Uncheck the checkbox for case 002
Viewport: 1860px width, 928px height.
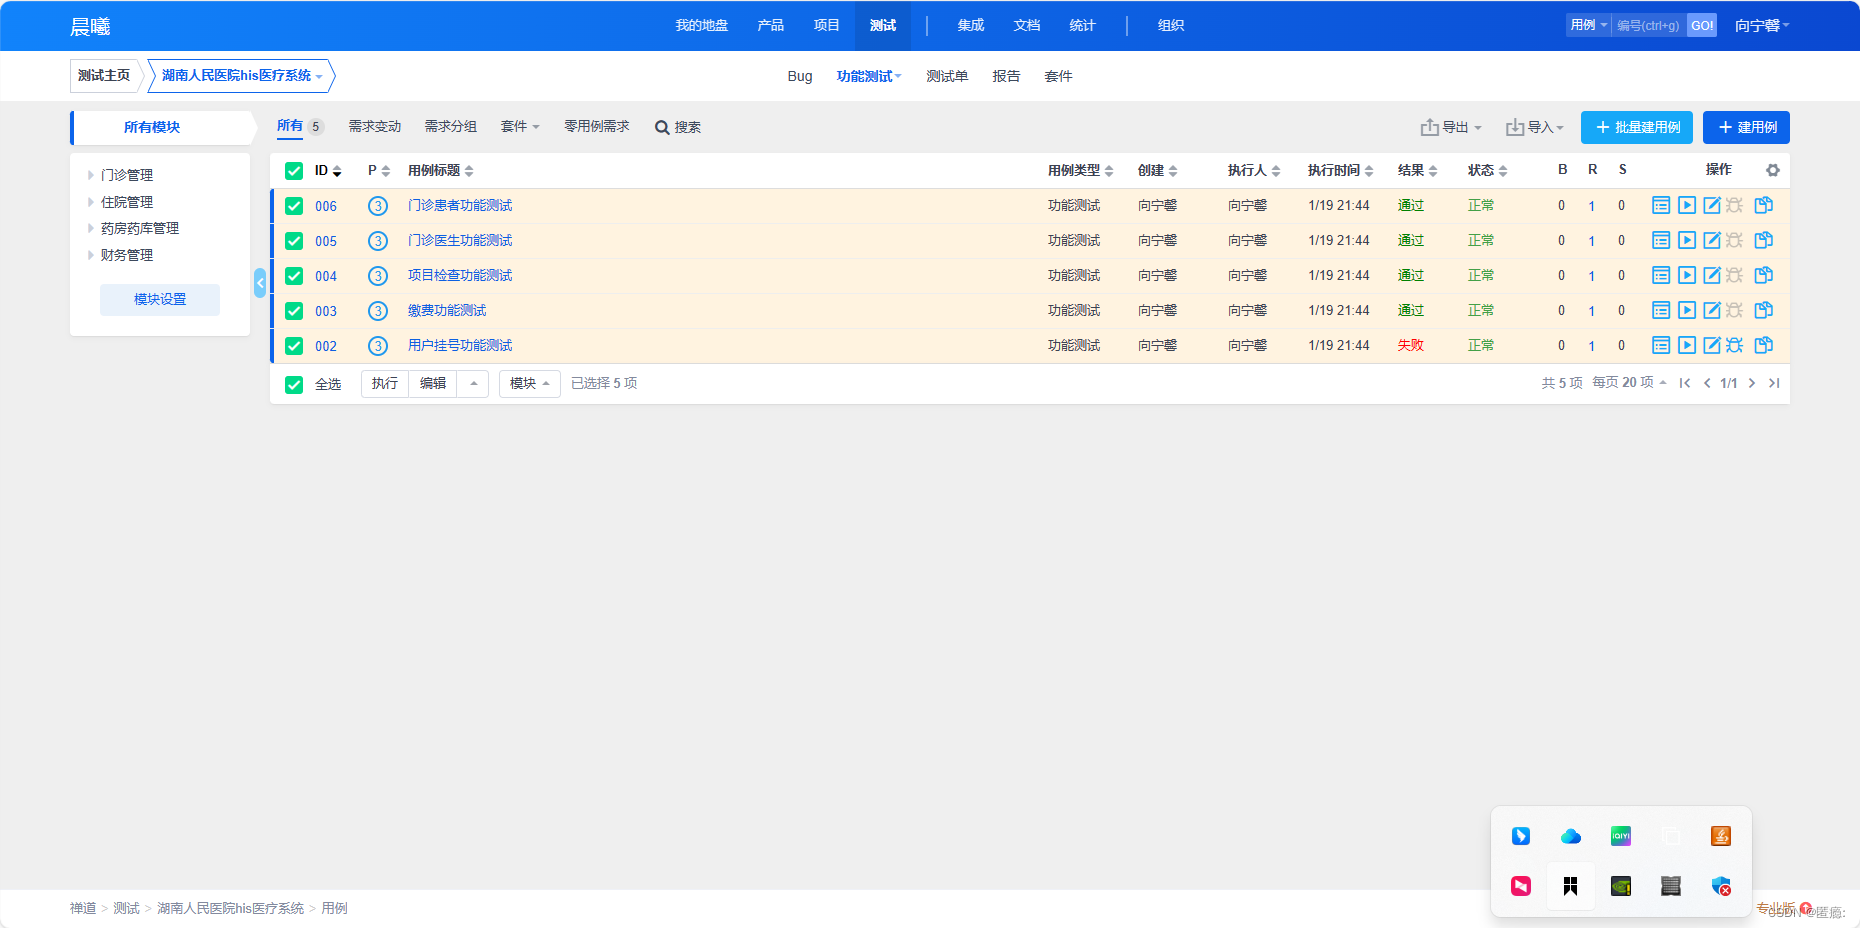[294, 346]
